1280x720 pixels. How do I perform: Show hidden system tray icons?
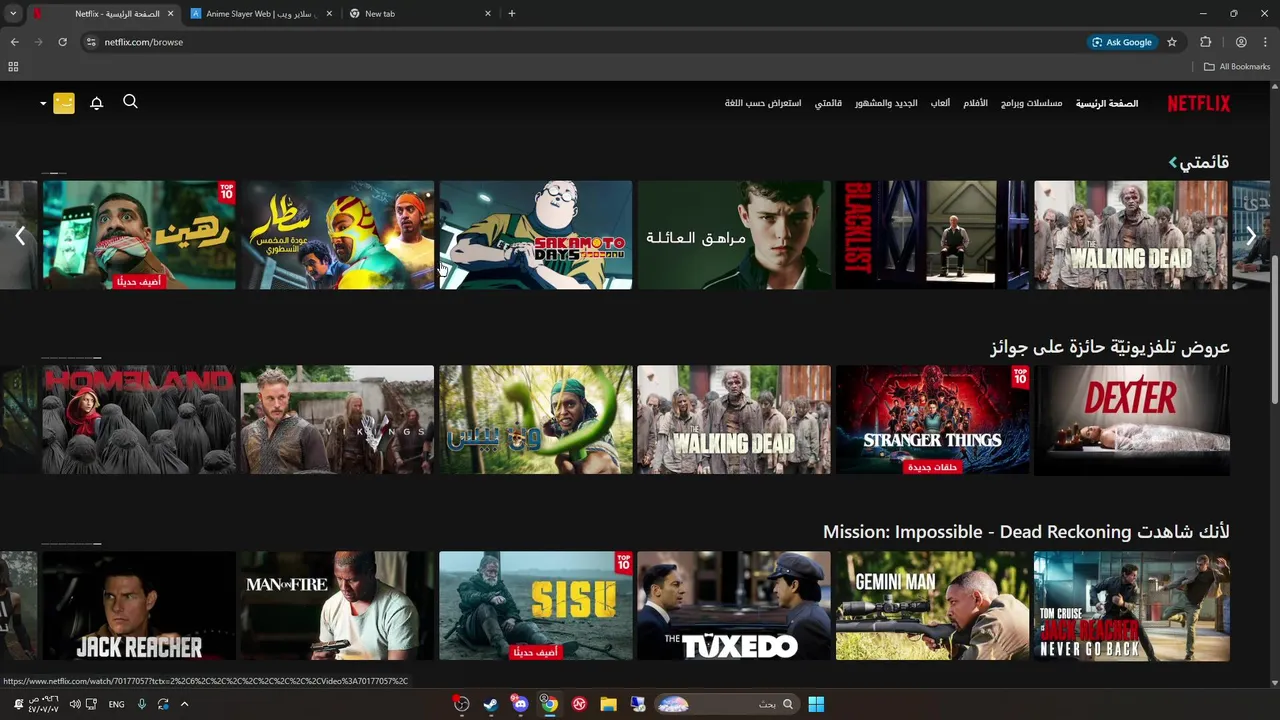tap(184, 704)
